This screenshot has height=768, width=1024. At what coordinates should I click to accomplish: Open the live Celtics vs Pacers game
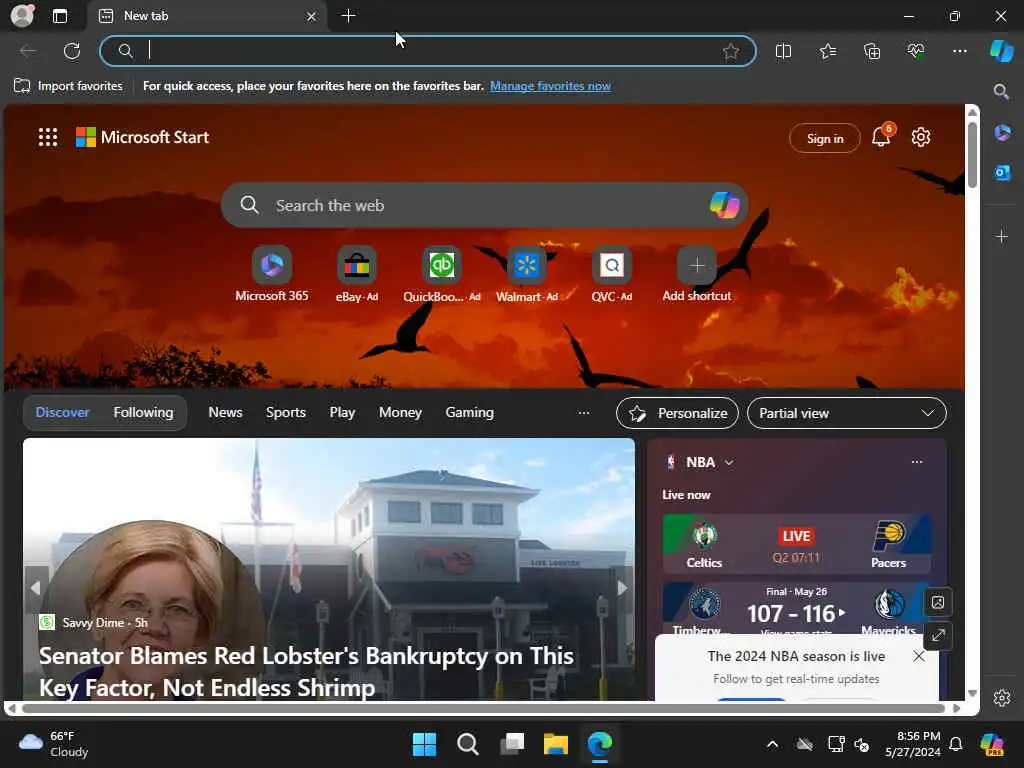tap(797, 544)
